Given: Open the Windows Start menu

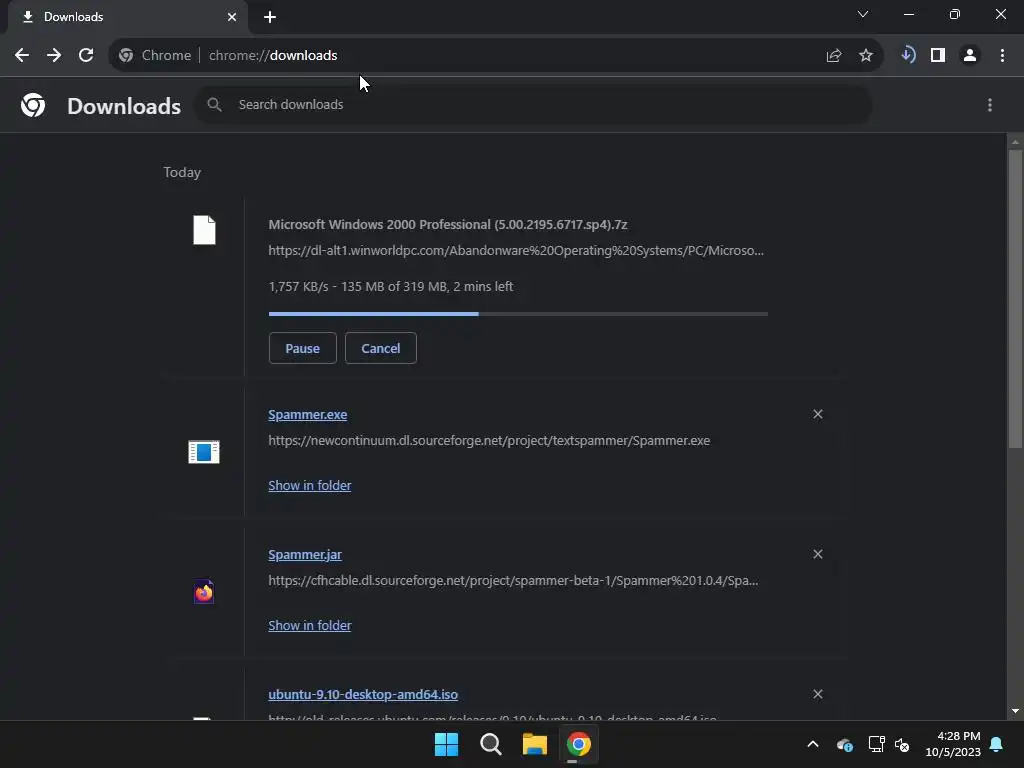Looking at the screenshot, I should [447, 744].
